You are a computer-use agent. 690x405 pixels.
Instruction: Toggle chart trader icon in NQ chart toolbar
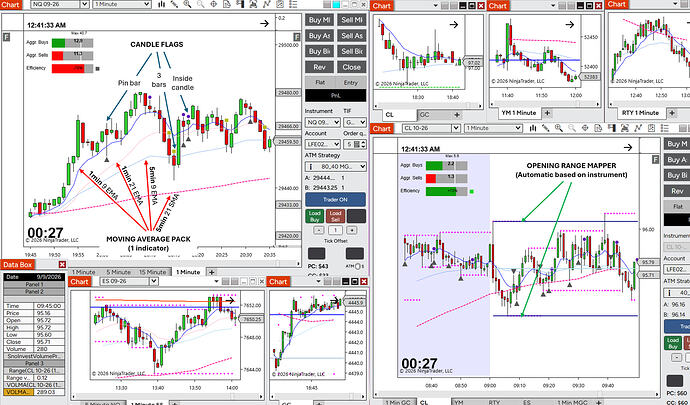coord(240,4)
